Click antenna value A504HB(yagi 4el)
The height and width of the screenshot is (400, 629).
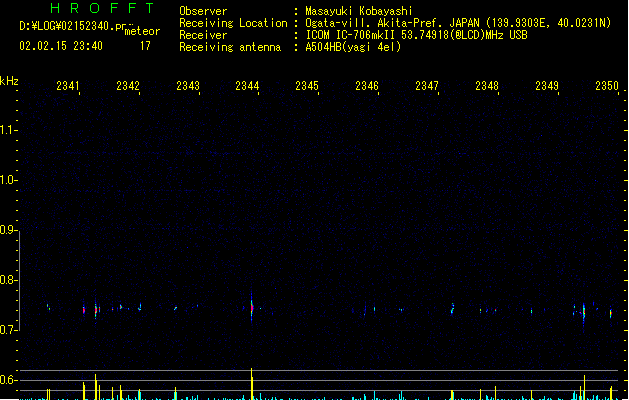point(353,47)
